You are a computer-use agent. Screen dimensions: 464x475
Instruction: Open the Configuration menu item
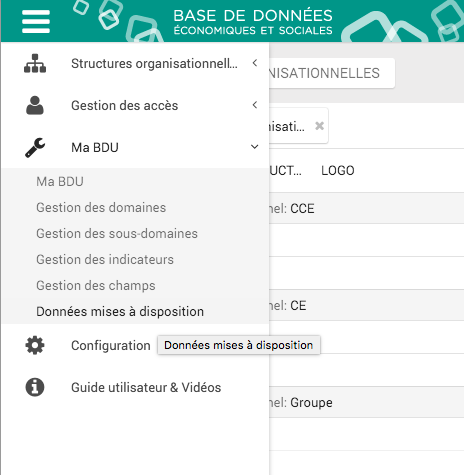(x=111, y=346)
